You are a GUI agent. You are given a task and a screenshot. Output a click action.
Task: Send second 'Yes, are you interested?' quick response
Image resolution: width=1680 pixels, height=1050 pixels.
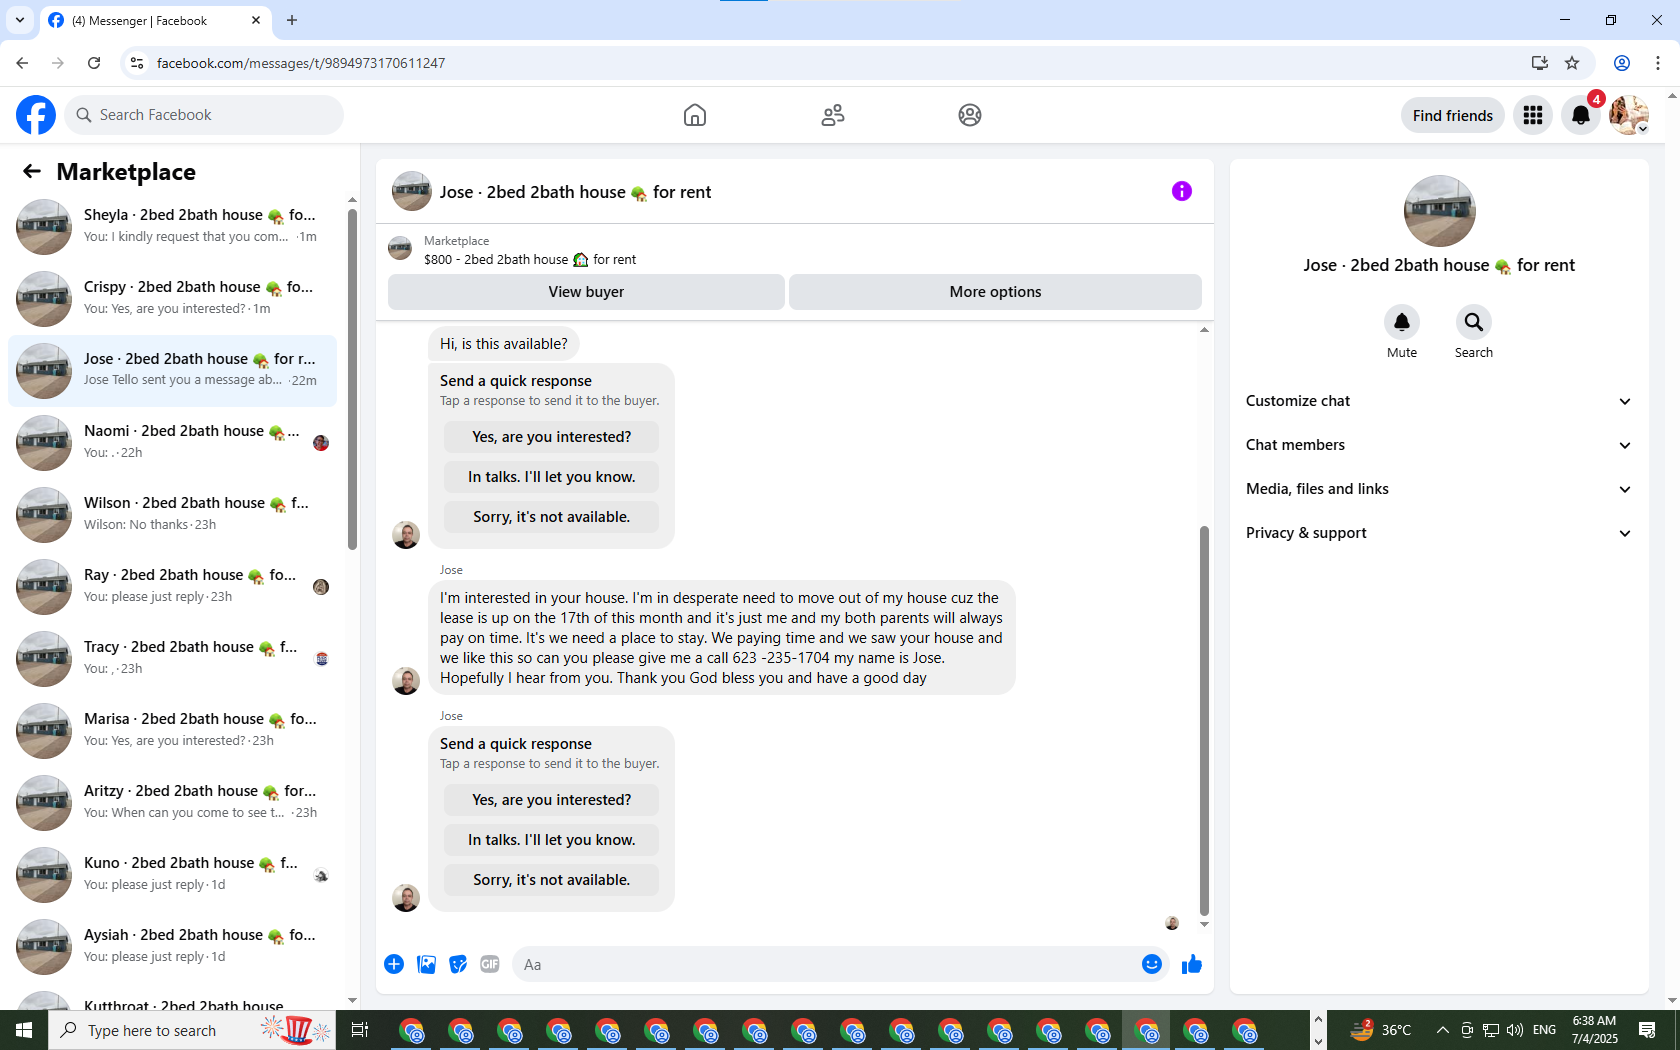click(x=552, y=800)
